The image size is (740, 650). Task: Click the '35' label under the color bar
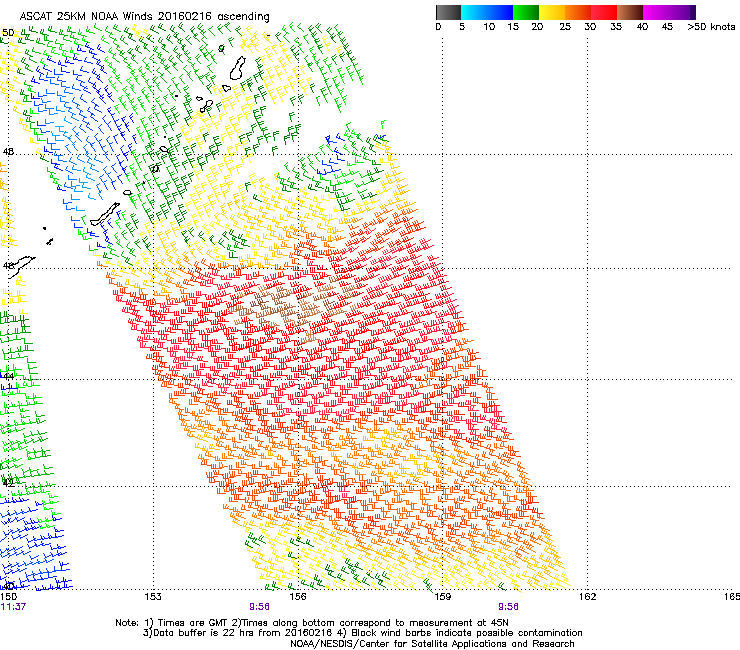coord(616,27)
